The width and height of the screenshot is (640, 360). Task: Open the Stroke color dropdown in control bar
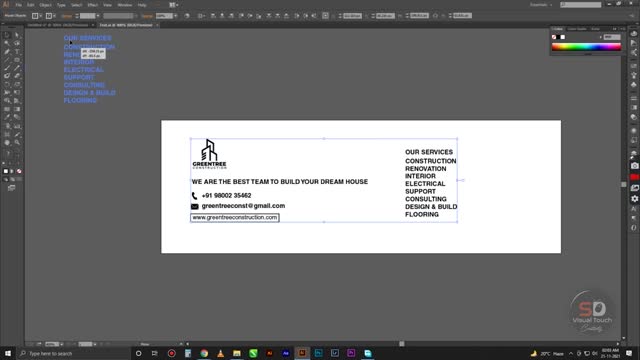54,16
